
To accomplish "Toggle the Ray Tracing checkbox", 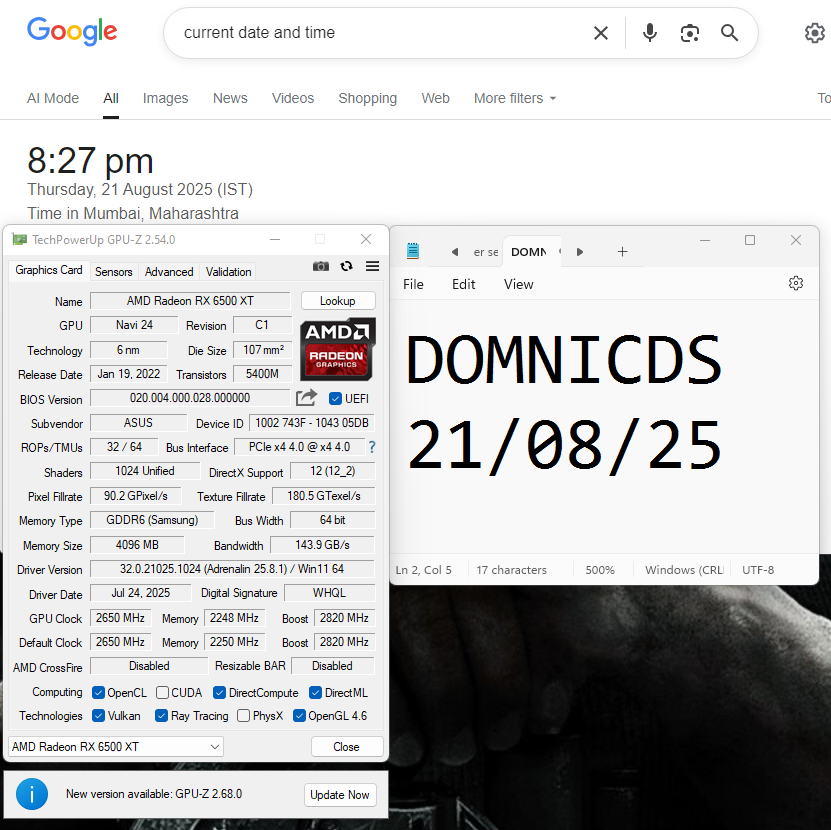I will pos(162,716).
